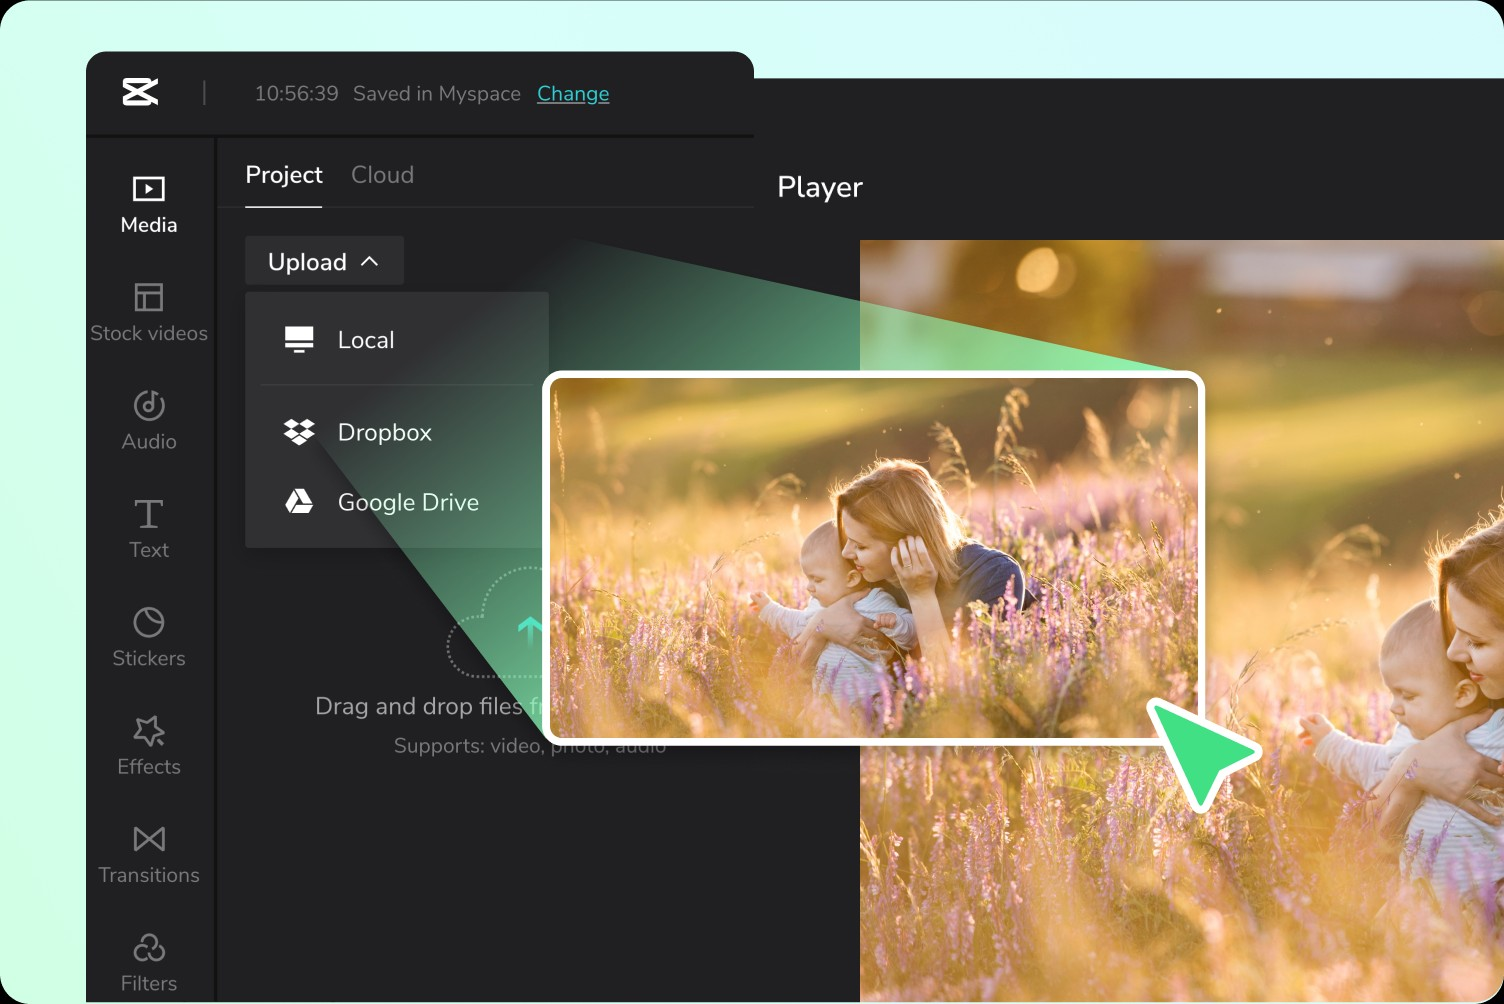Click the Change save location link
1504x1004 pixels.
pyautogui.click(x=573, y=94)
